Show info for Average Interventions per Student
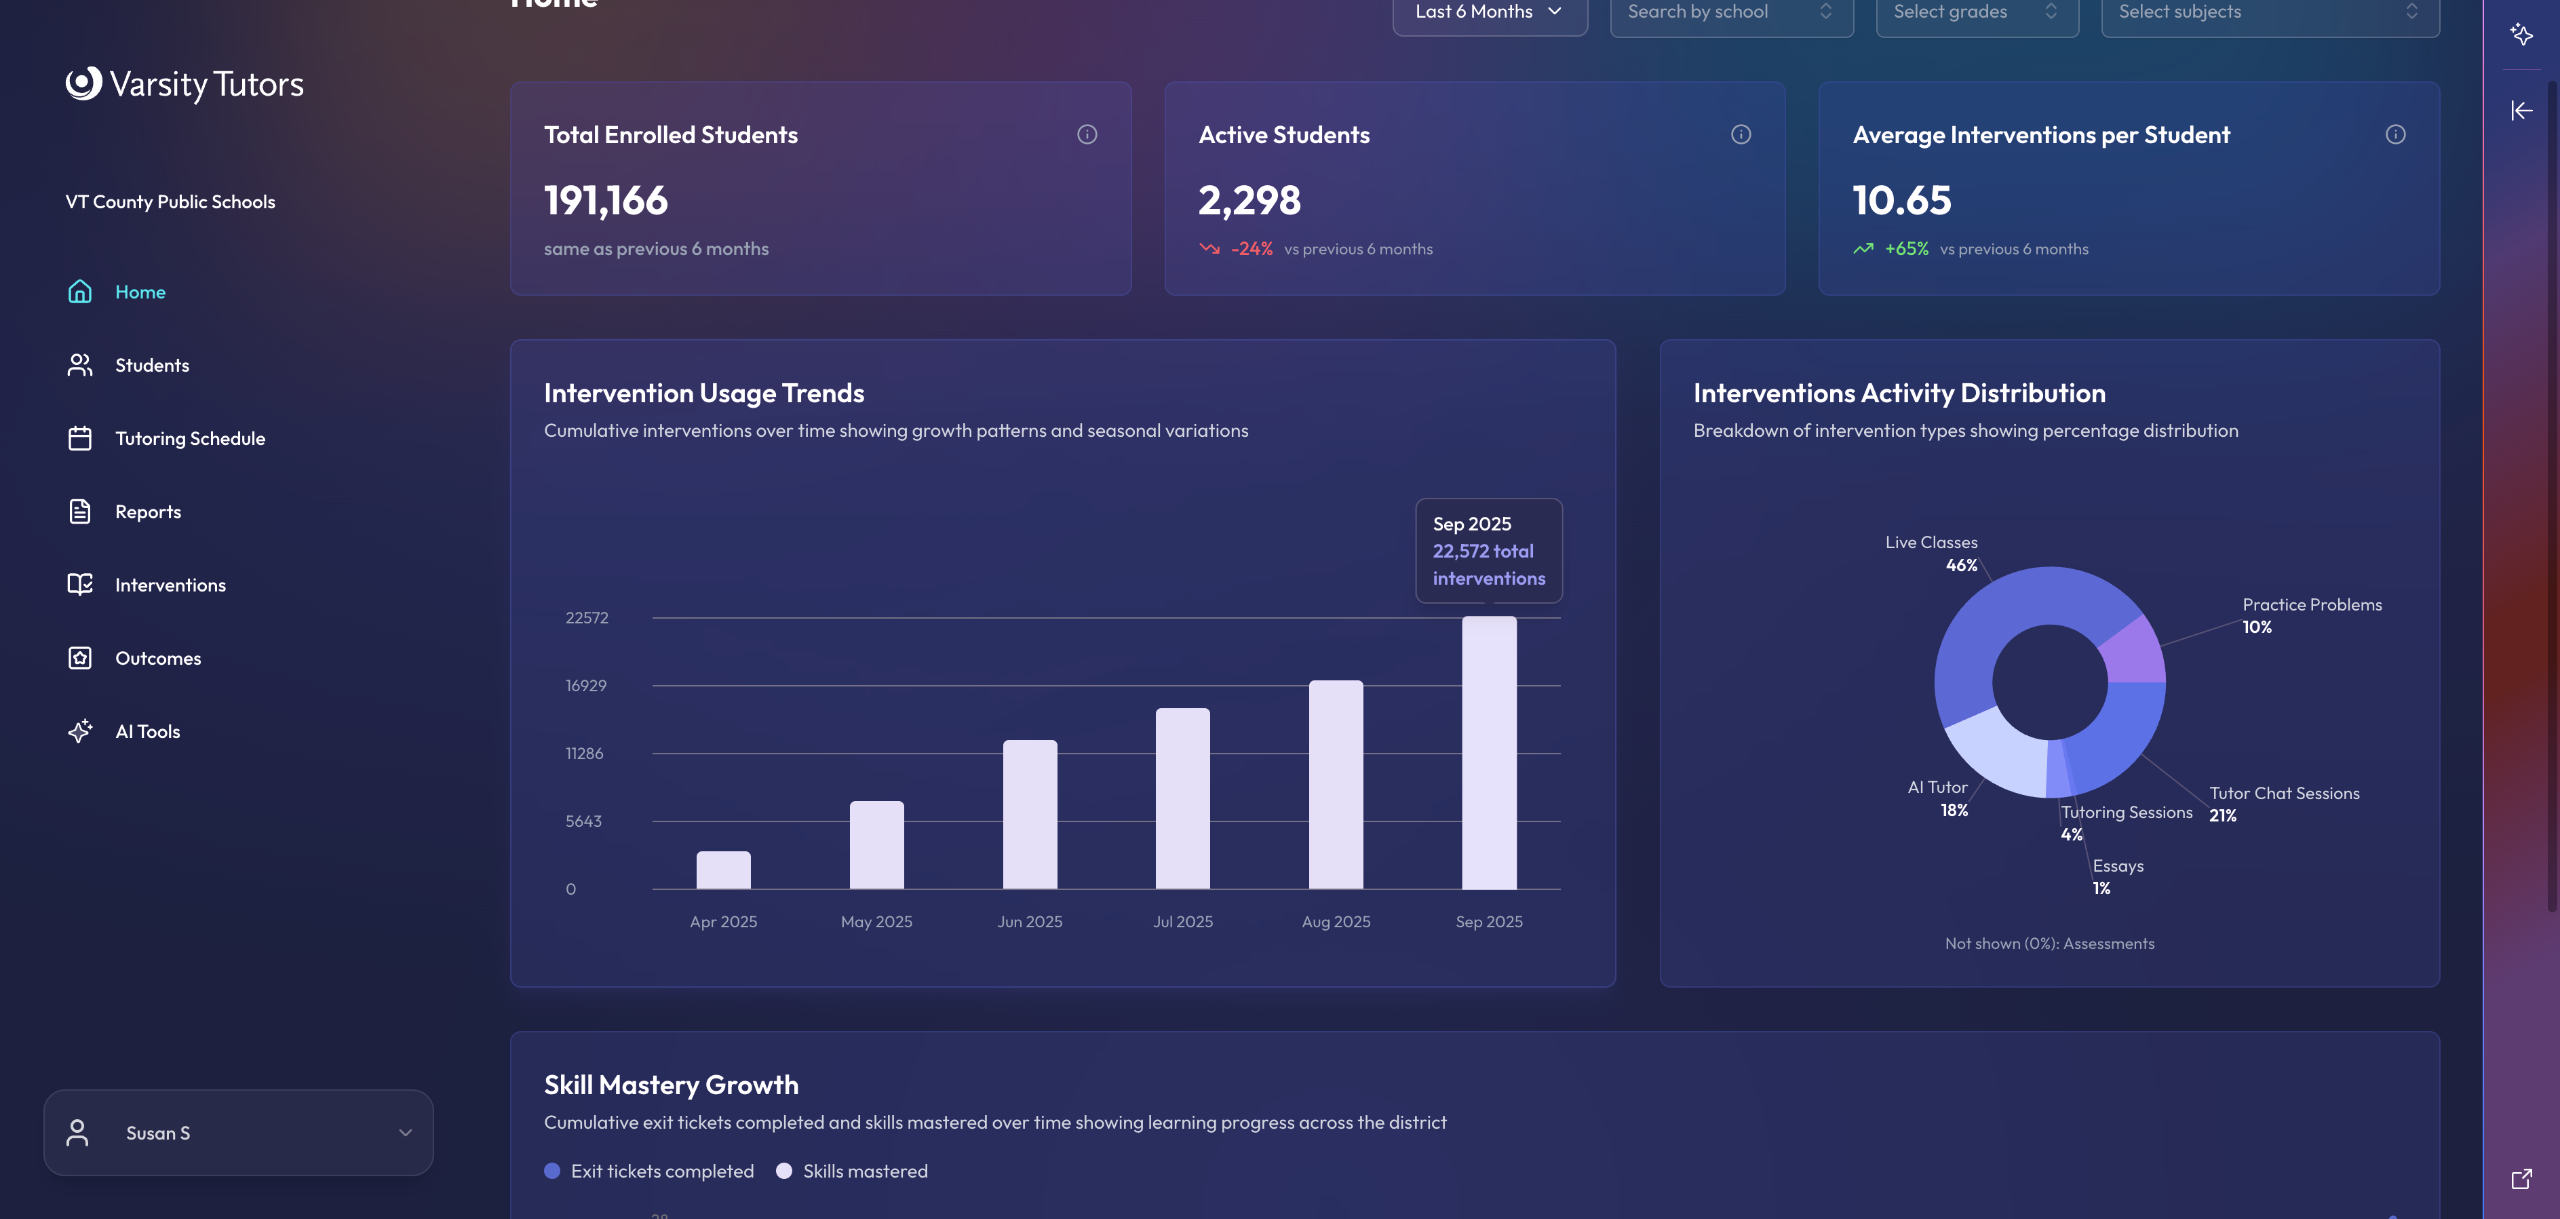This screenshot has width=2560, height=1219. pyautogui.click(x=2395, y=135)
